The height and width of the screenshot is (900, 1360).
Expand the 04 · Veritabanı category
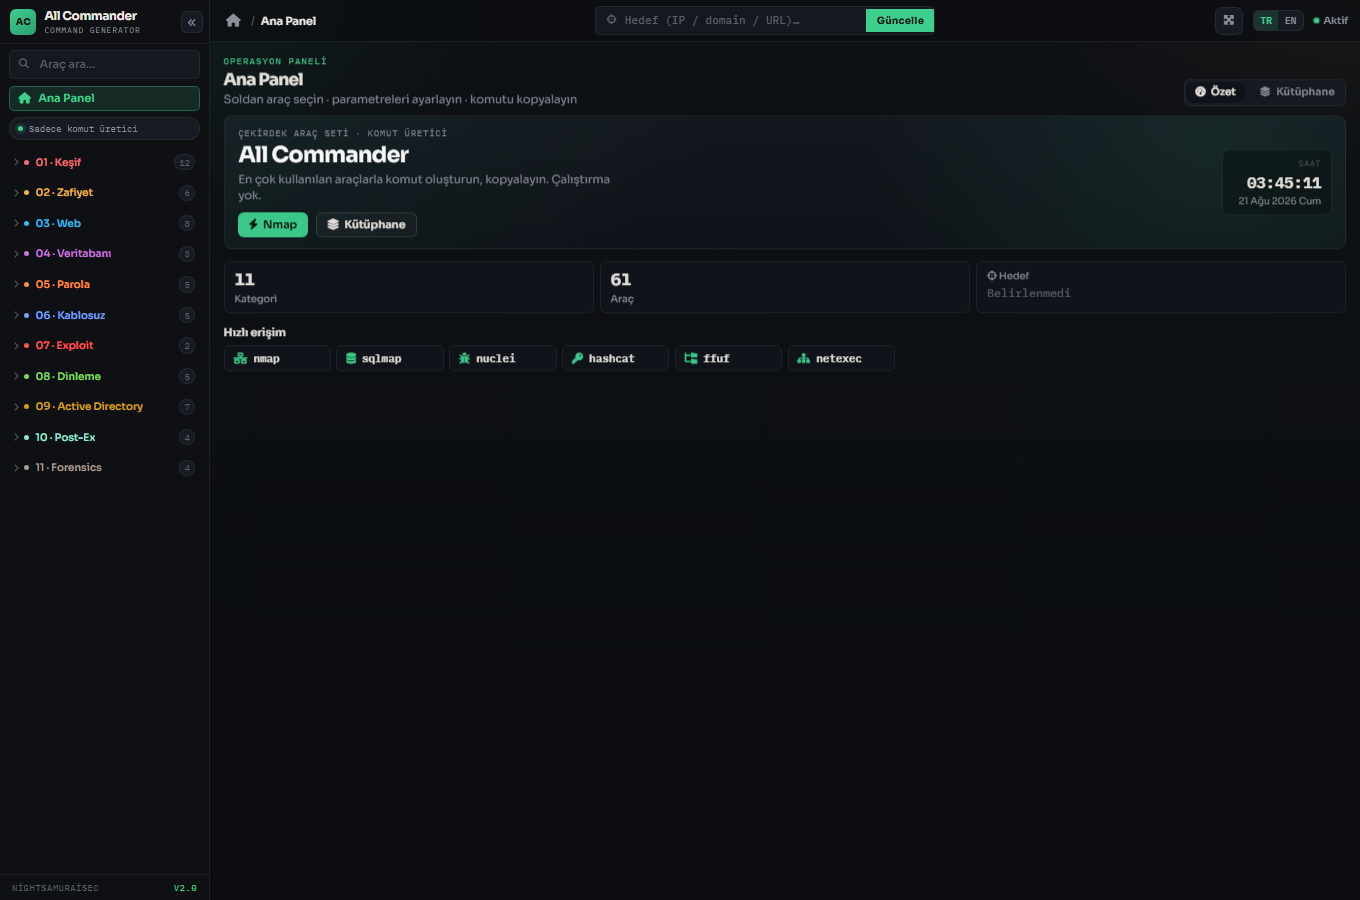pyautogui.click(x=104, y=254)
